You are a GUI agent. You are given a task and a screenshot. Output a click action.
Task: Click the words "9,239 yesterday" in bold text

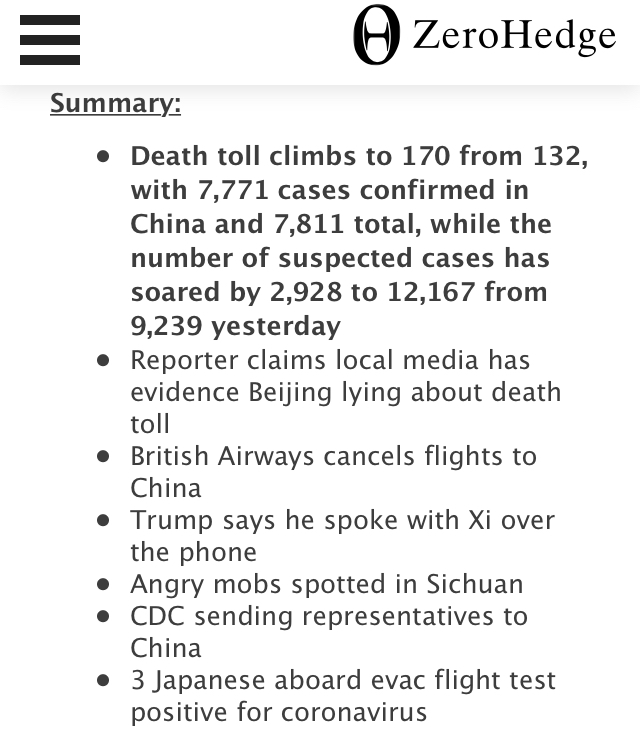[236, 326]
